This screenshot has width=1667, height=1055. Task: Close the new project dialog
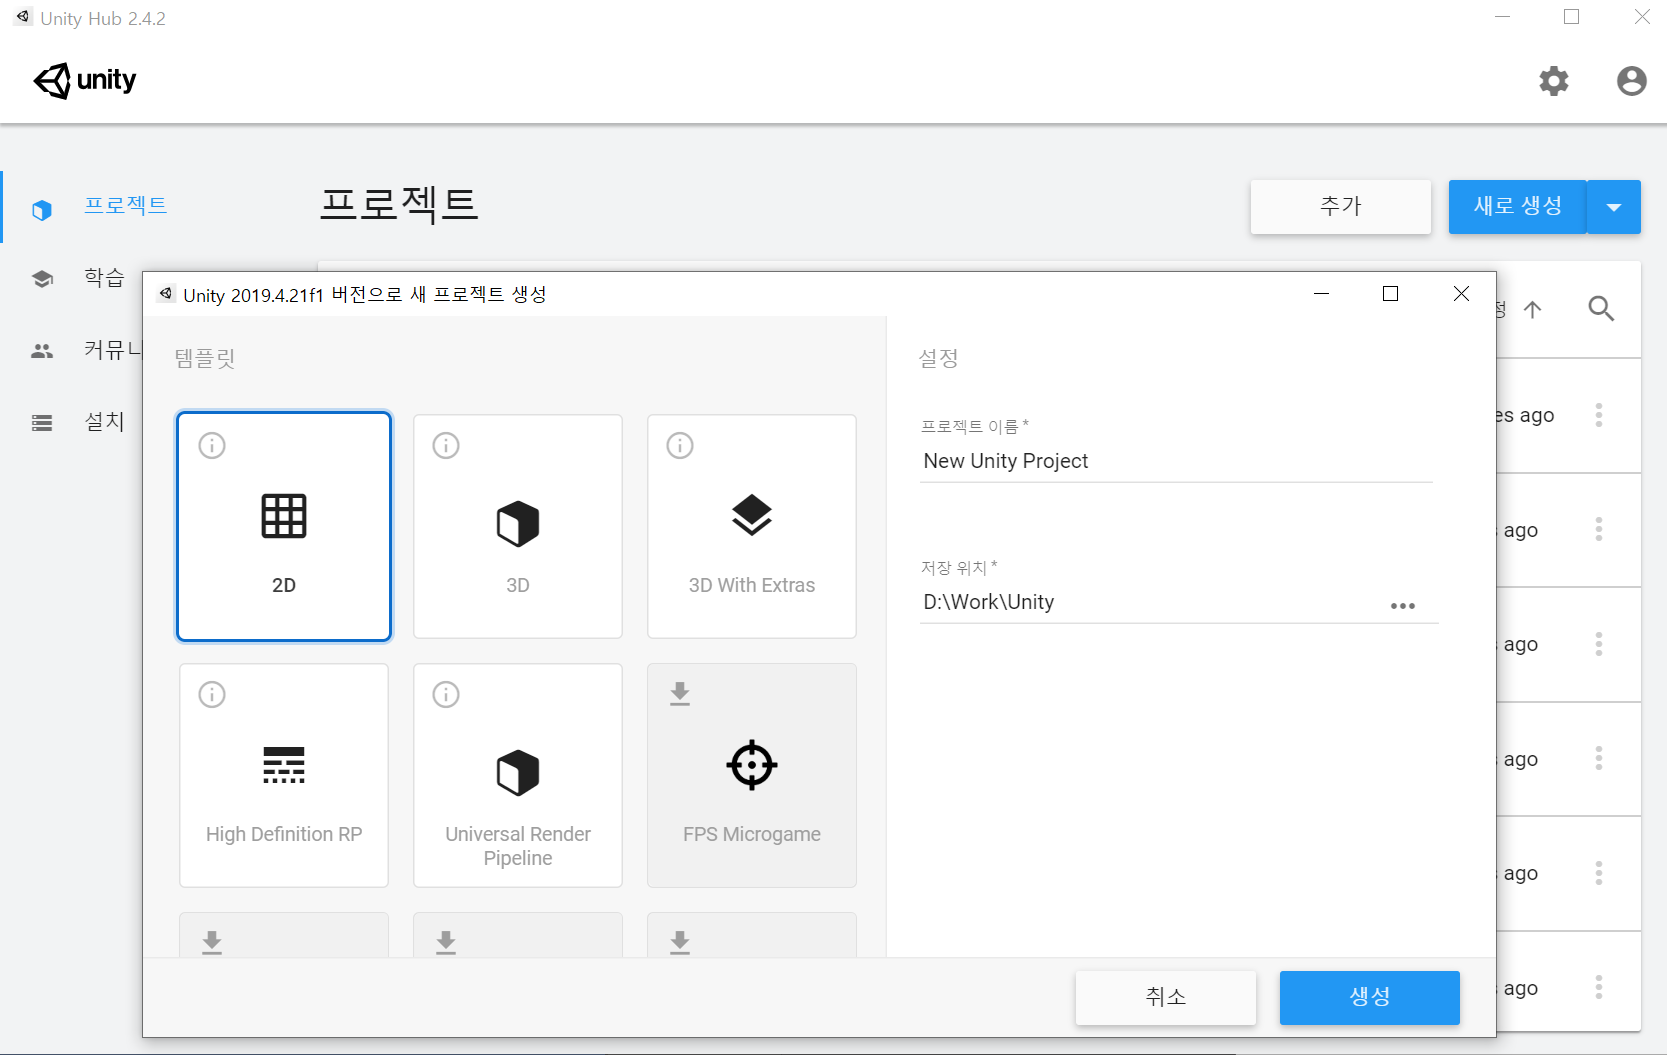coord(1461,293)
